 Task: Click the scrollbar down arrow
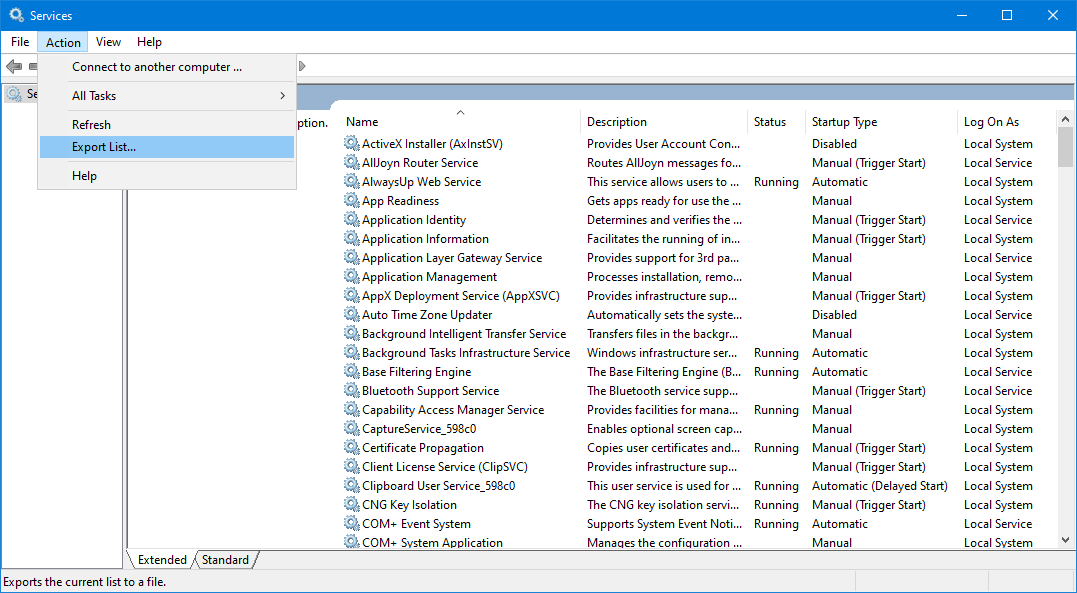point(1063,538)
